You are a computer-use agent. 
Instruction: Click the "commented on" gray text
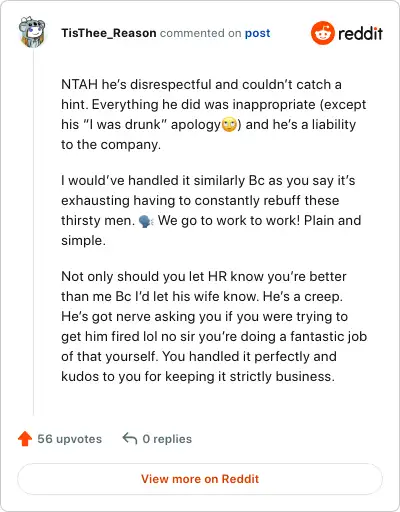pyautogui.click(x=200, y=33)
